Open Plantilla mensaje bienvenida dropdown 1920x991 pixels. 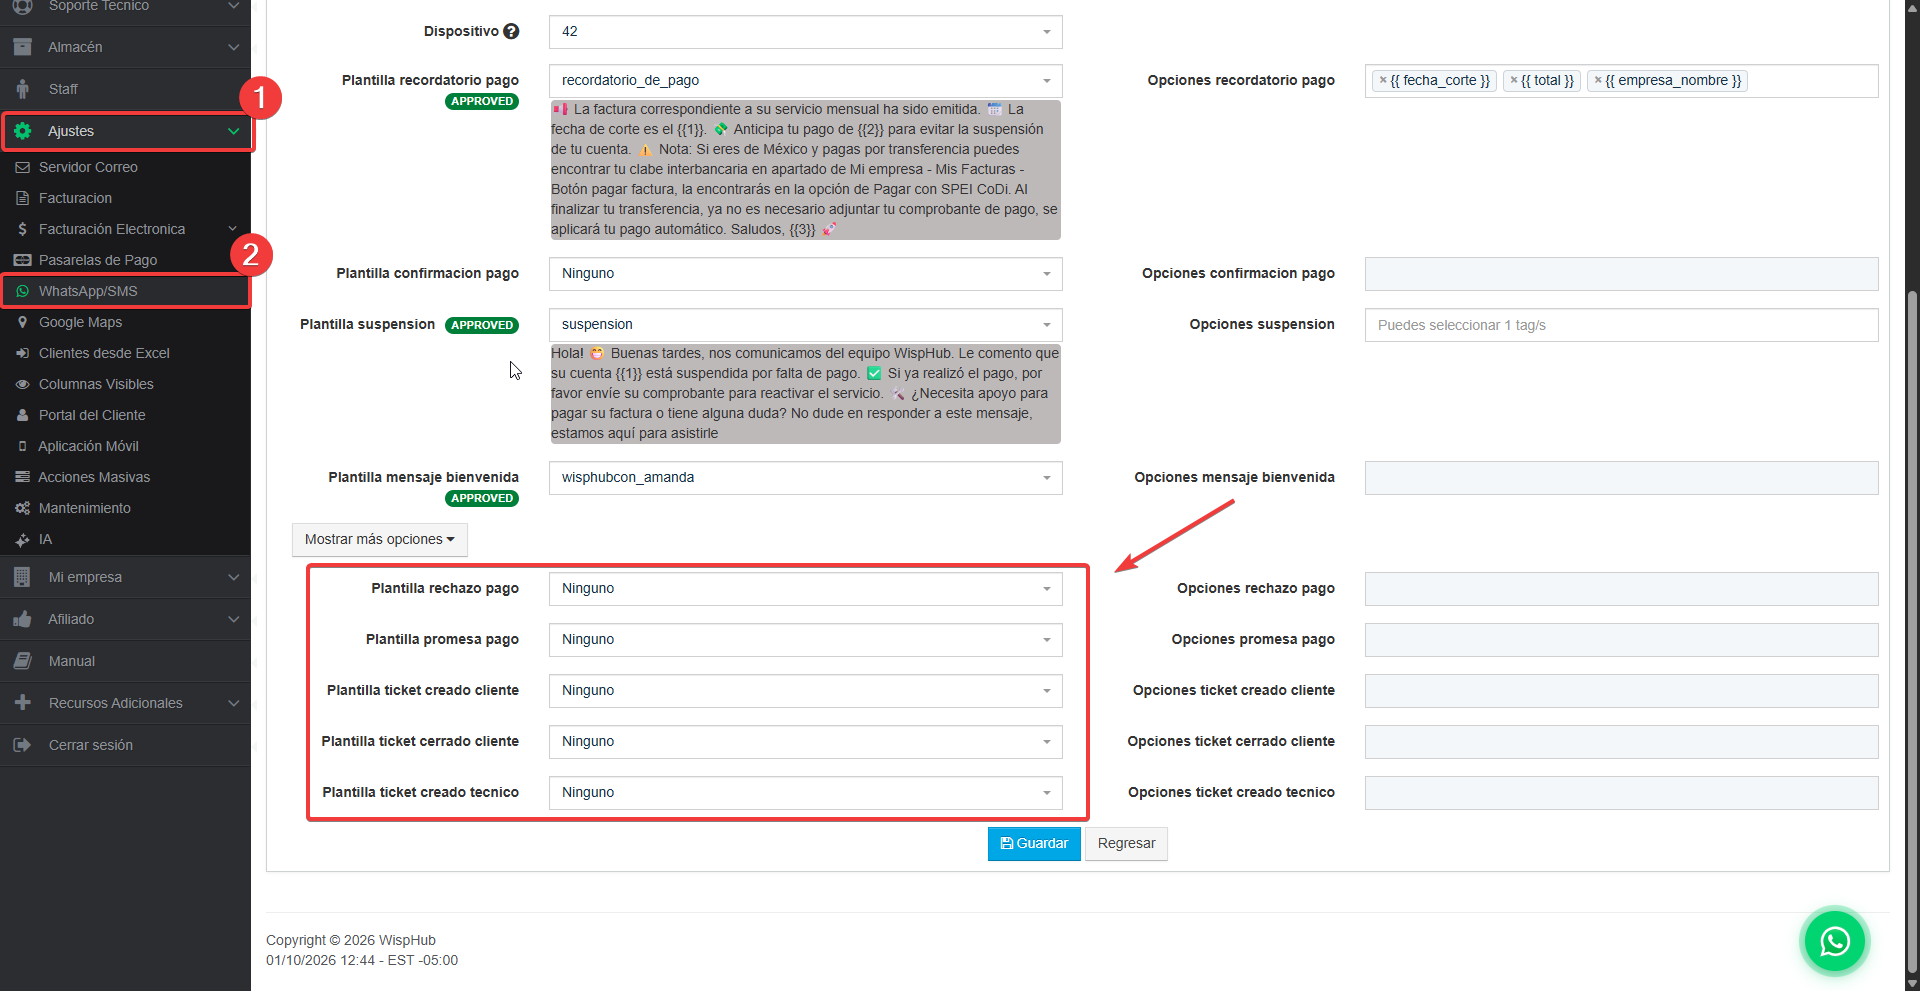[x=805, y=478]
